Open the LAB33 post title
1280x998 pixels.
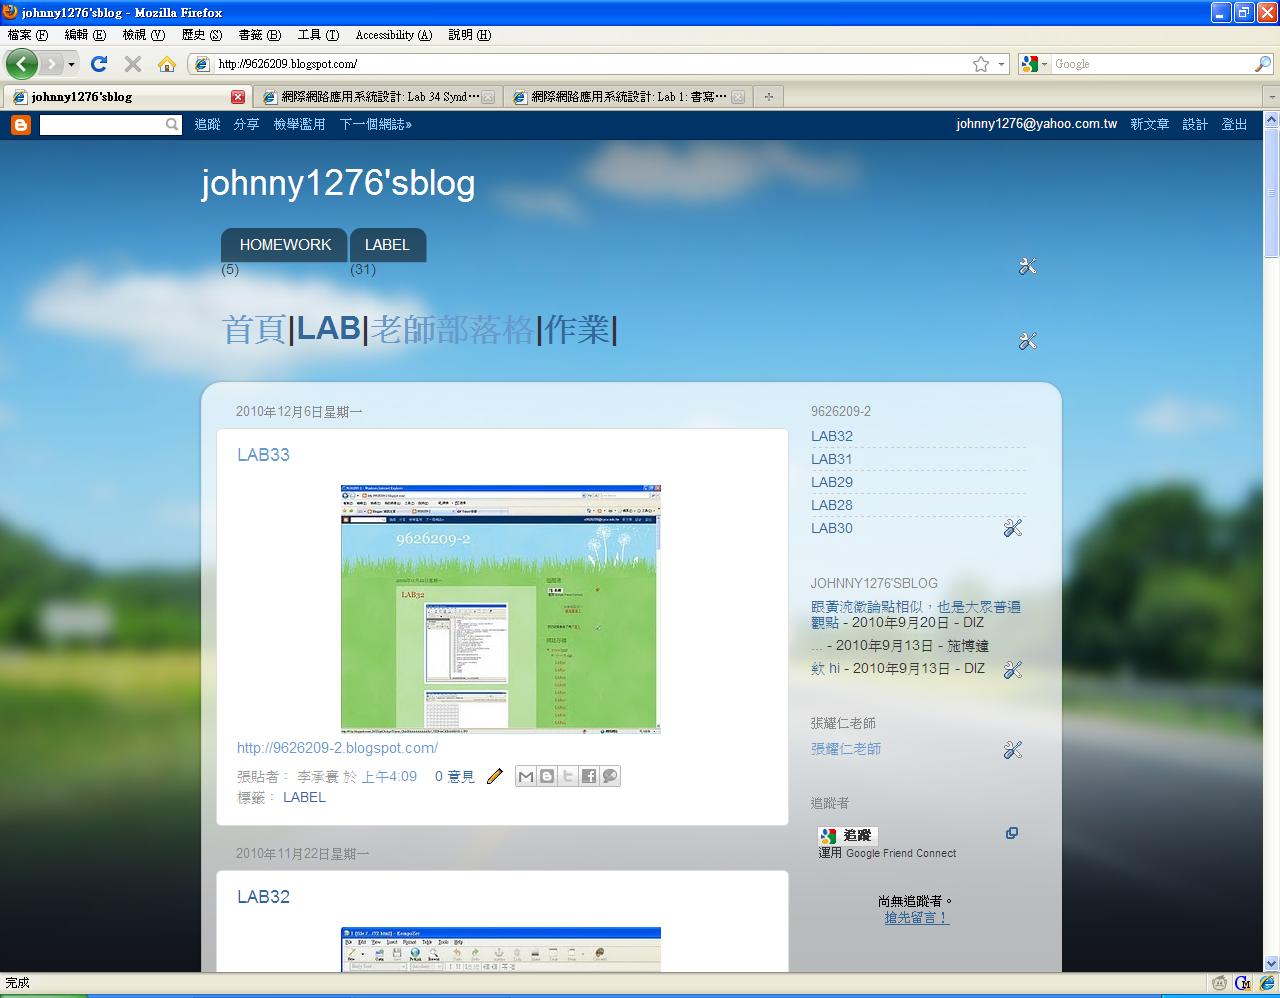click(263, 455)
